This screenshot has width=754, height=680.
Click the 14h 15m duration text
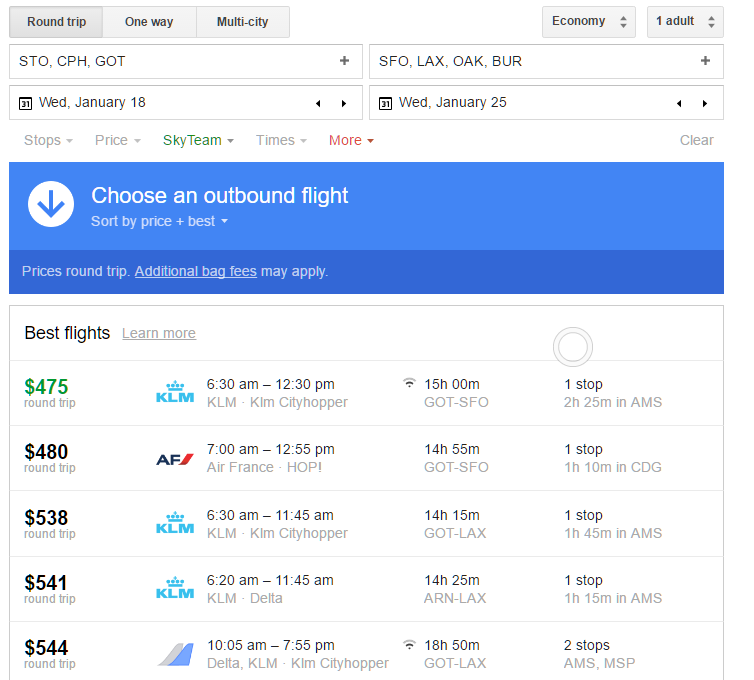pos(452,515)
